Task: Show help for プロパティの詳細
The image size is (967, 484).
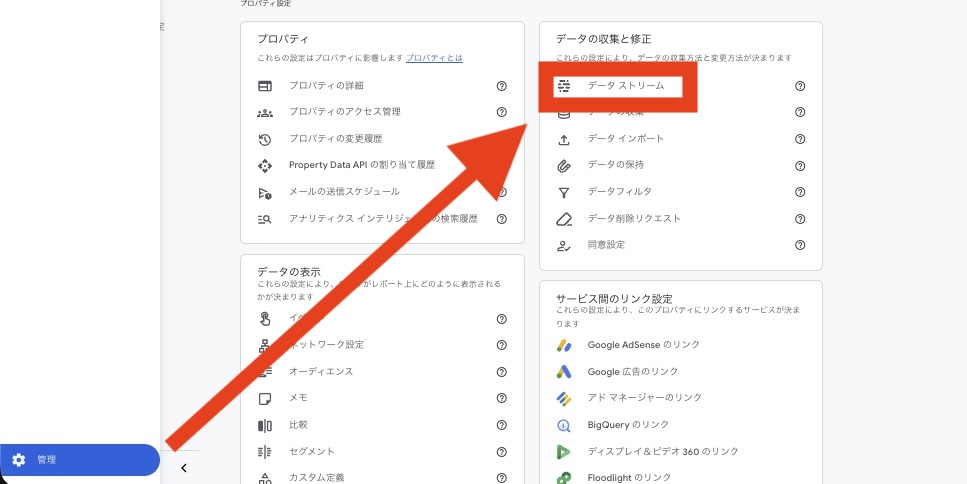Action: coord(501,86)
